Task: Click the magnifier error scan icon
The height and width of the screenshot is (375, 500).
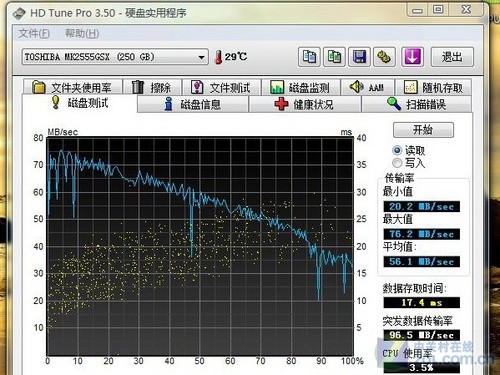Action: [x=394, y=104]
